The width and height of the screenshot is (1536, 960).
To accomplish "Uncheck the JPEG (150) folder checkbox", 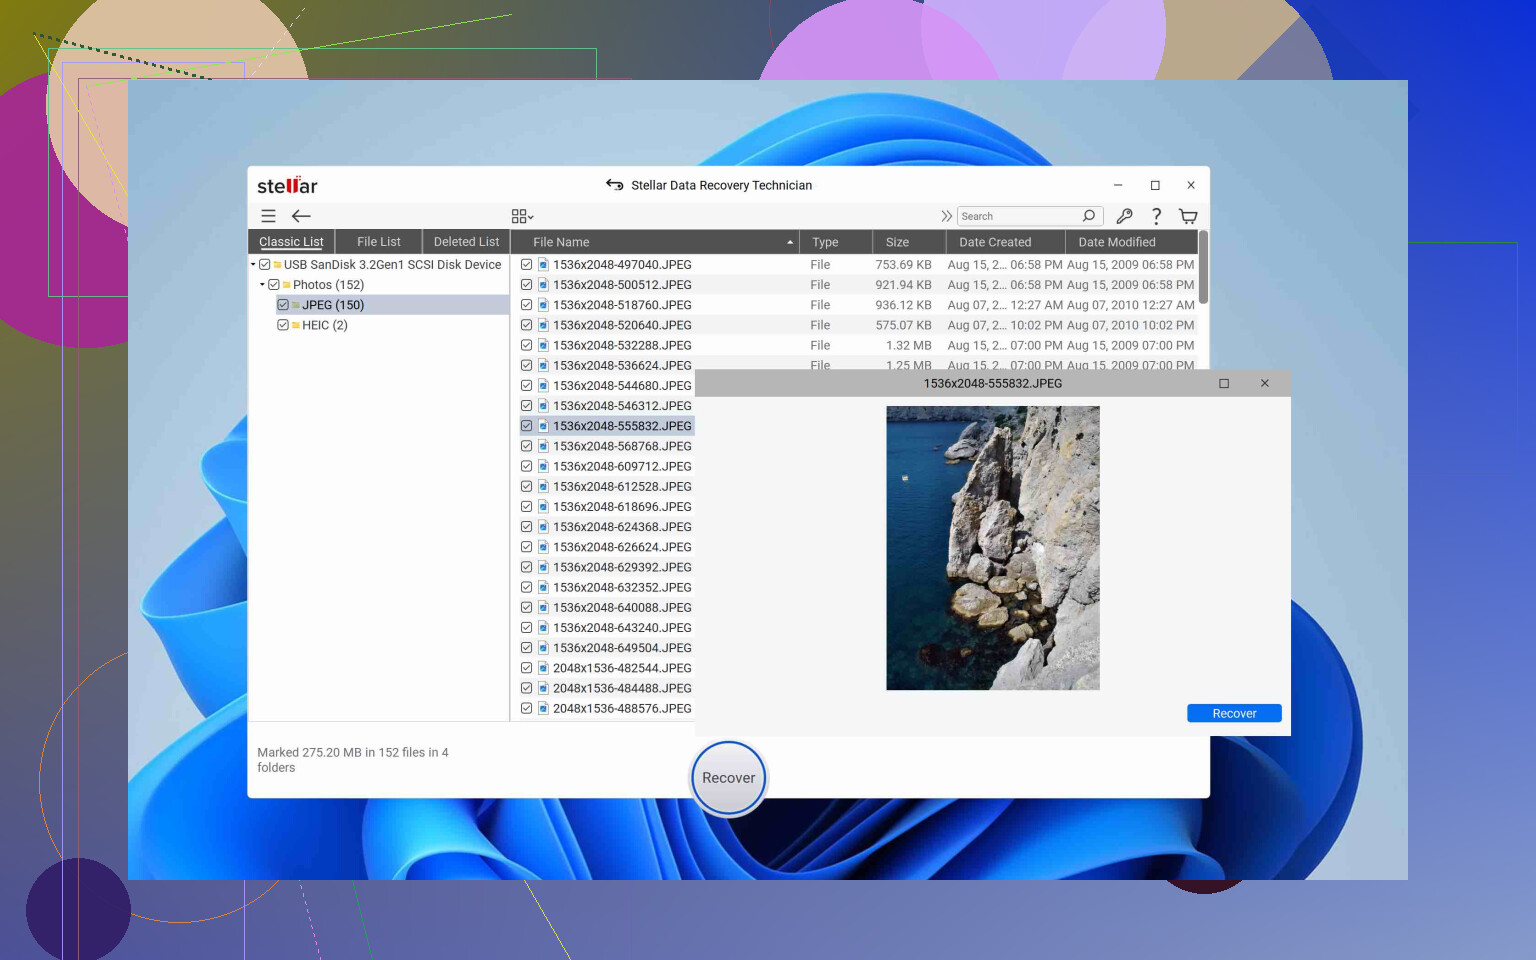I will tap(283, 304).
